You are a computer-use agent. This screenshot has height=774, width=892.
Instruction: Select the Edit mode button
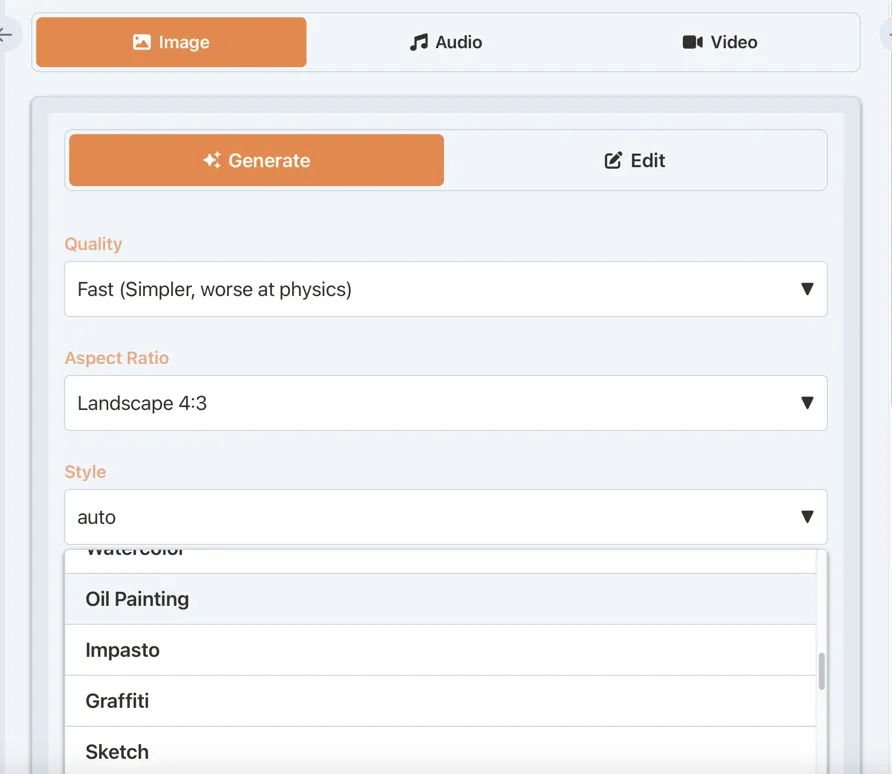click(x=635, y=160)
